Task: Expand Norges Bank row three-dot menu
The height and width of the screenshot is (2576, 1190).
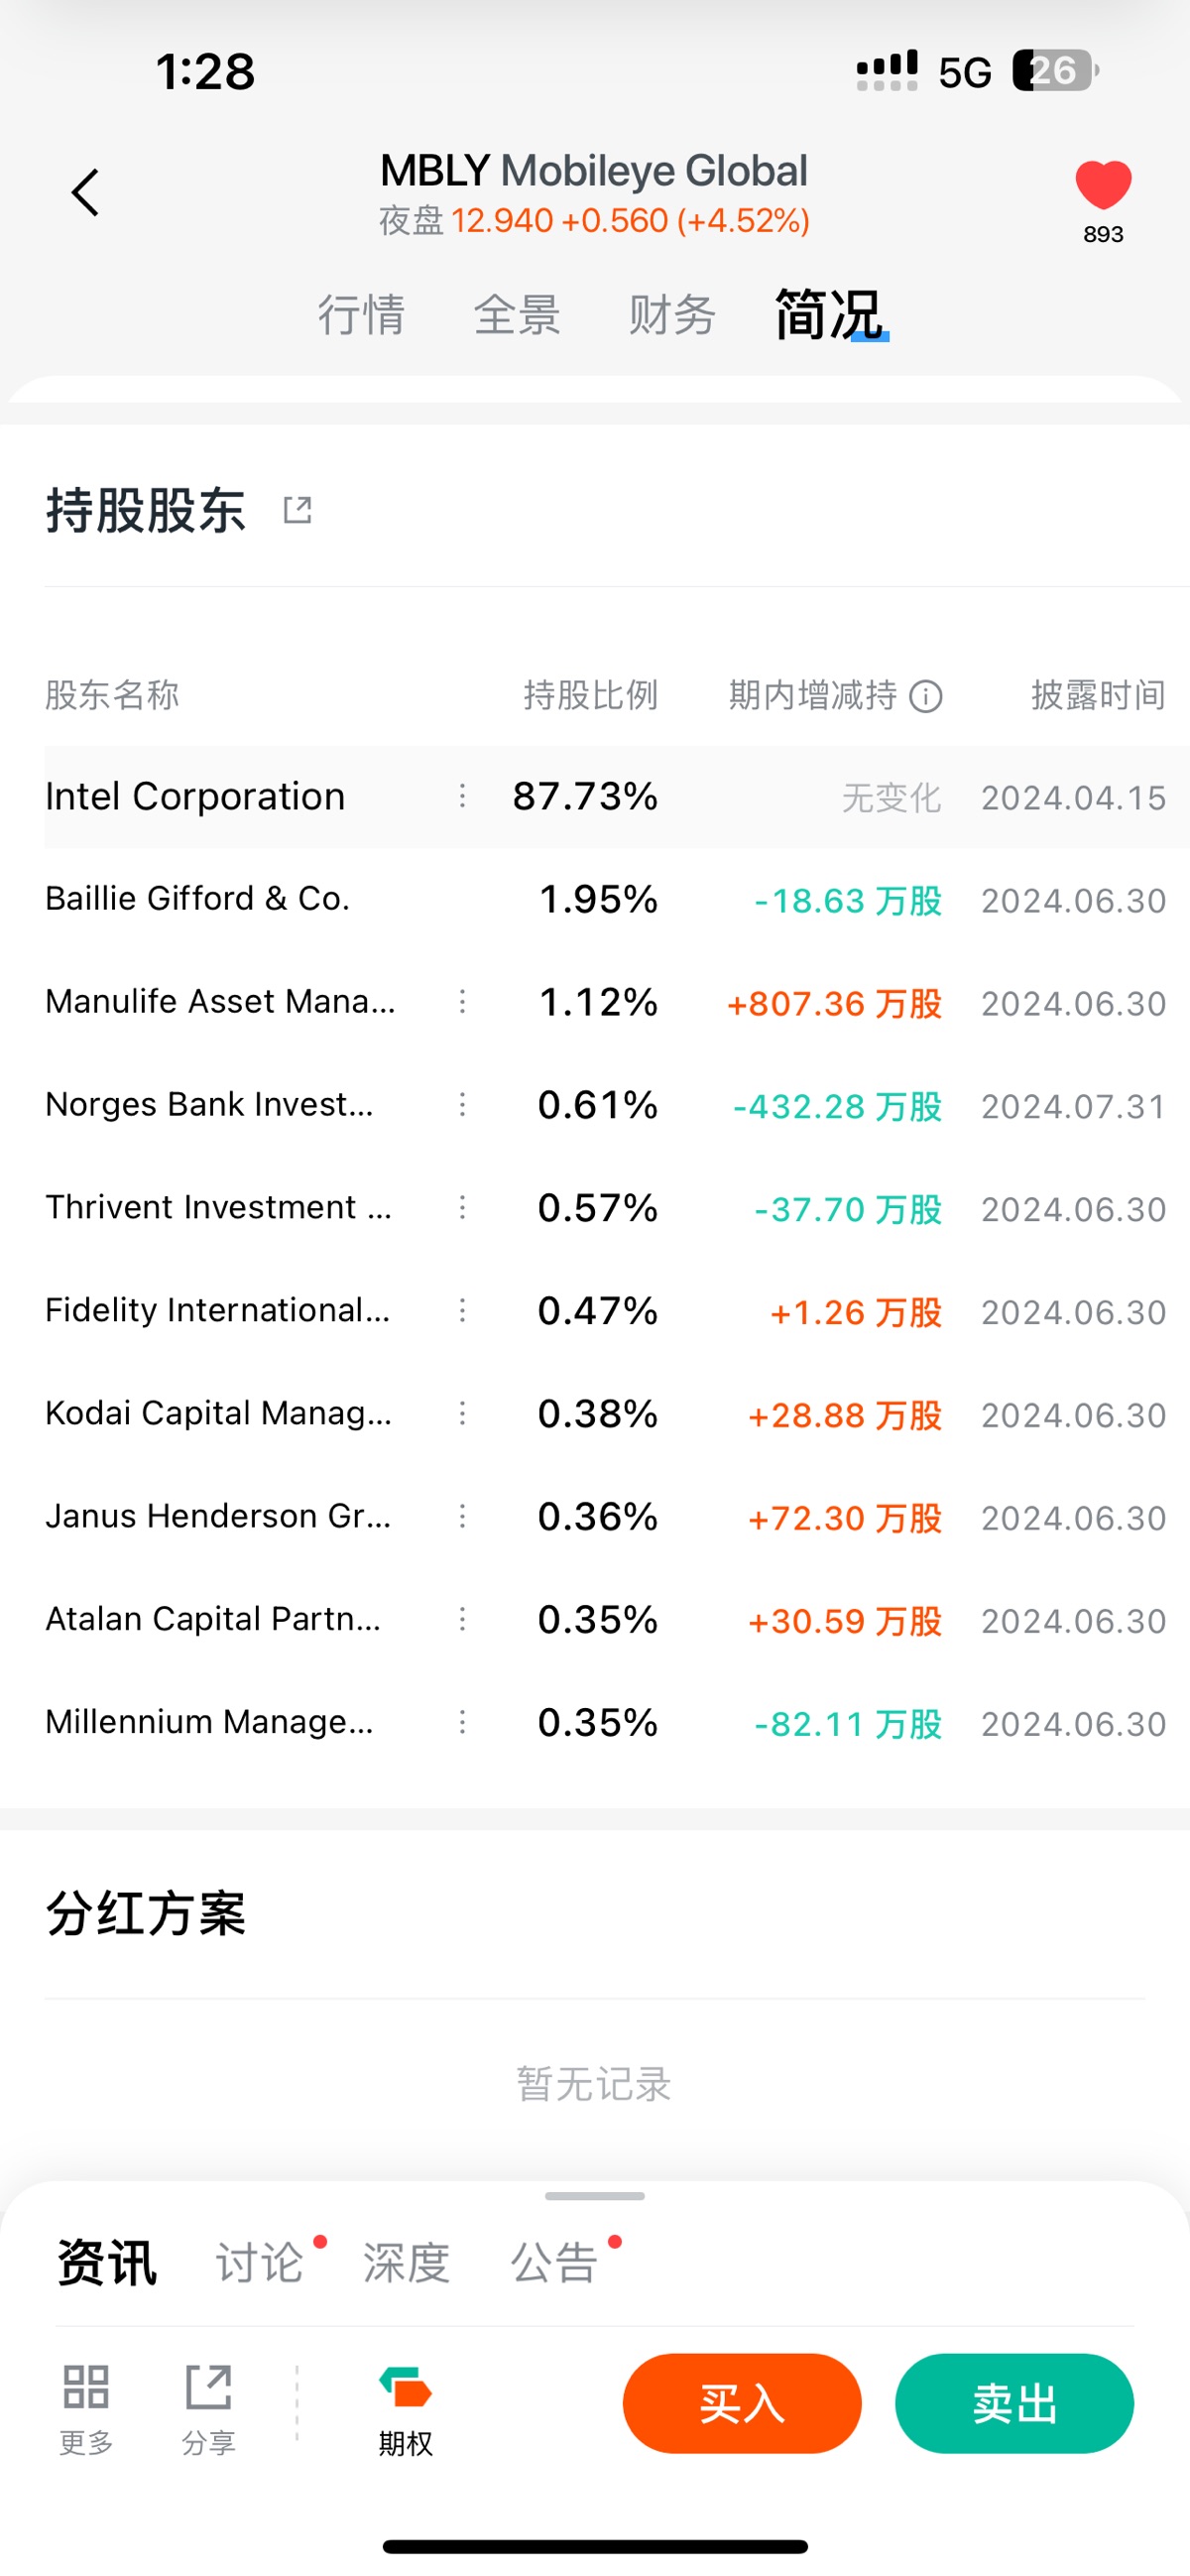Action: (x=462, y=1105)
